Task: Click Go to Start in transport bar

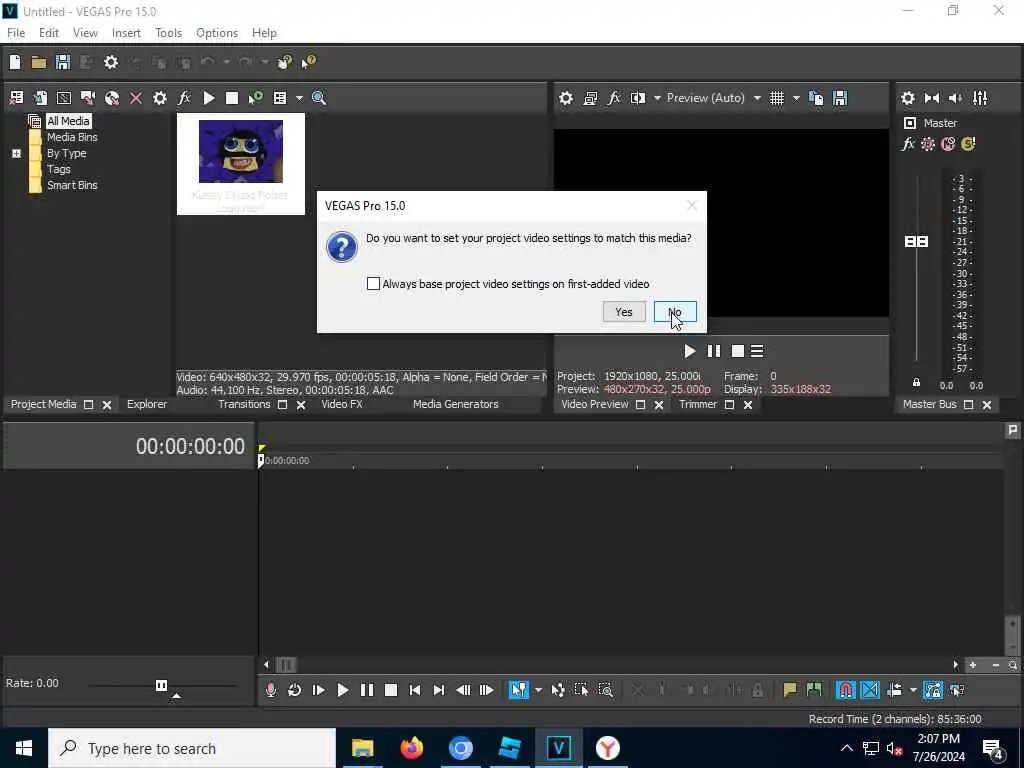Action: pyautogui.click(x=415, y=690)
